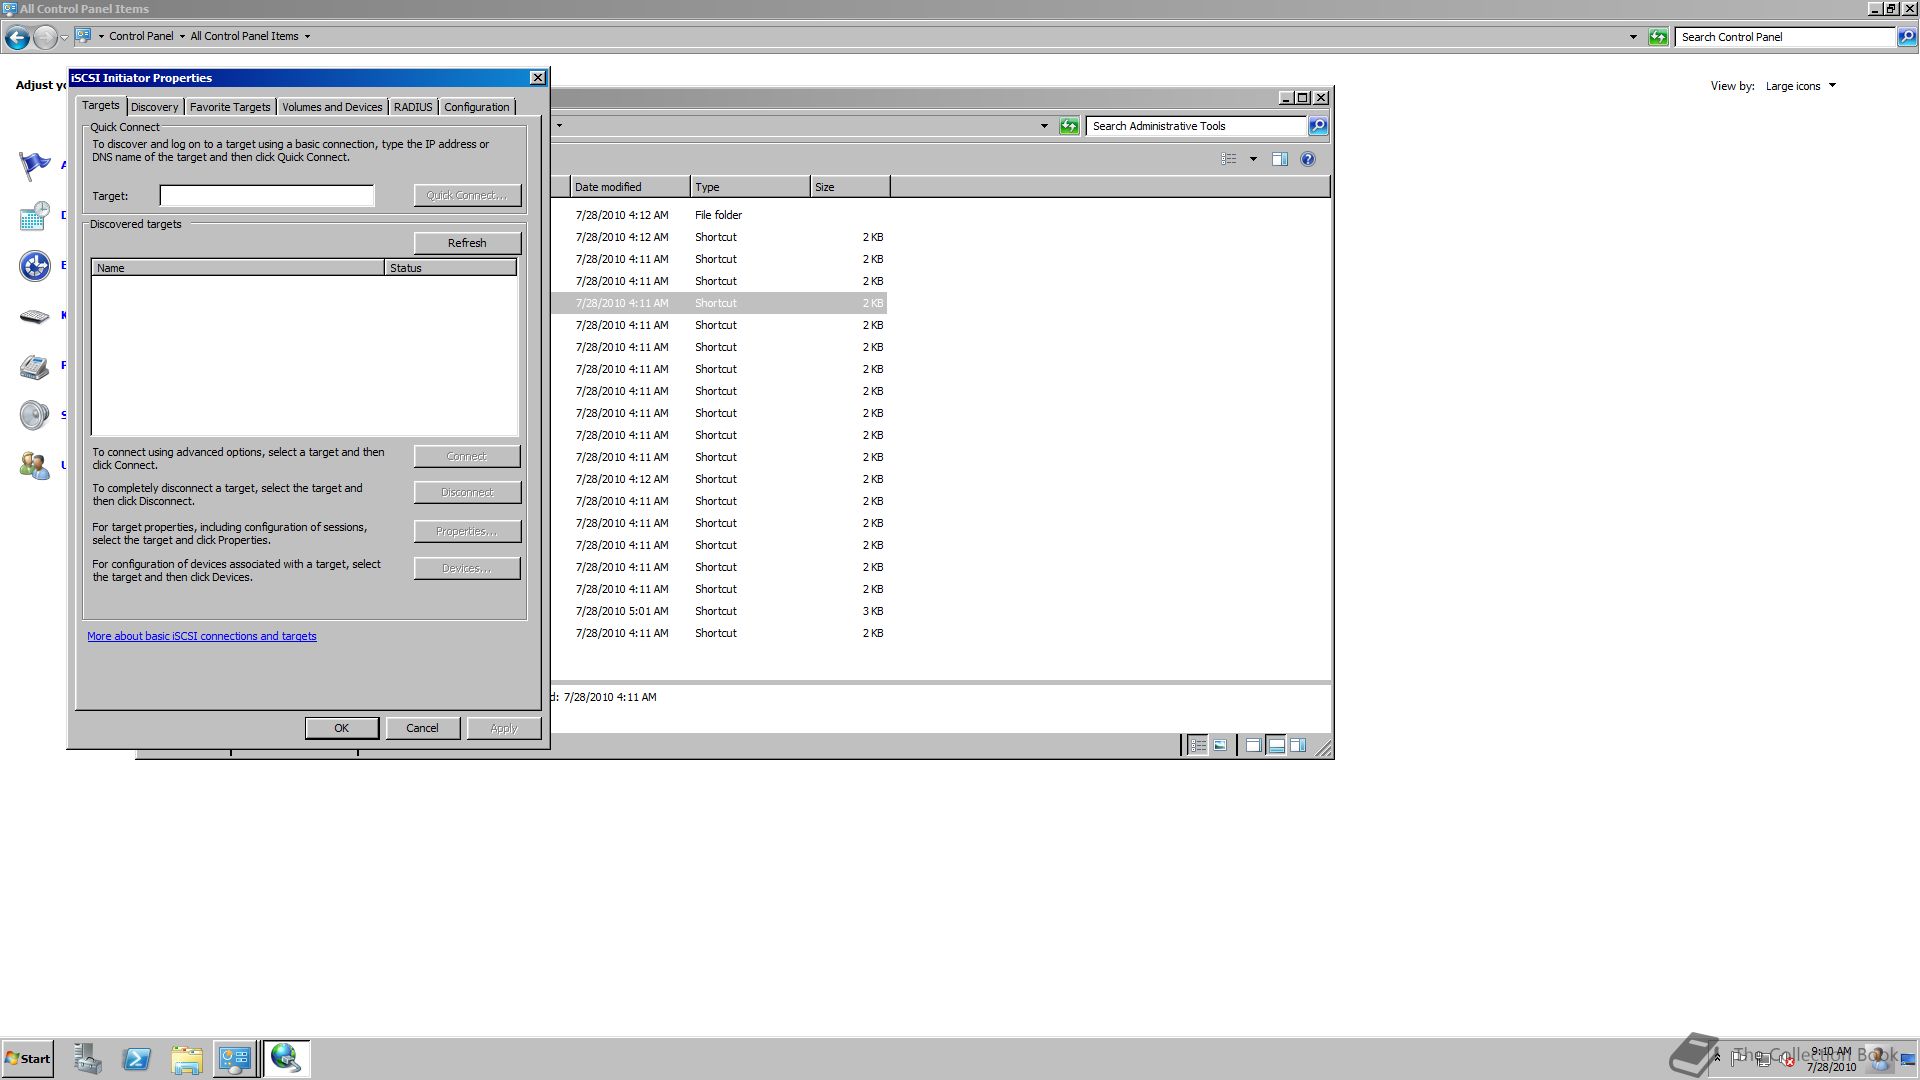Screen dimensions: 1920x1080
Task: Expand the root breadcrumb arrow after the computer icon
Action: [x=101, y=37]
